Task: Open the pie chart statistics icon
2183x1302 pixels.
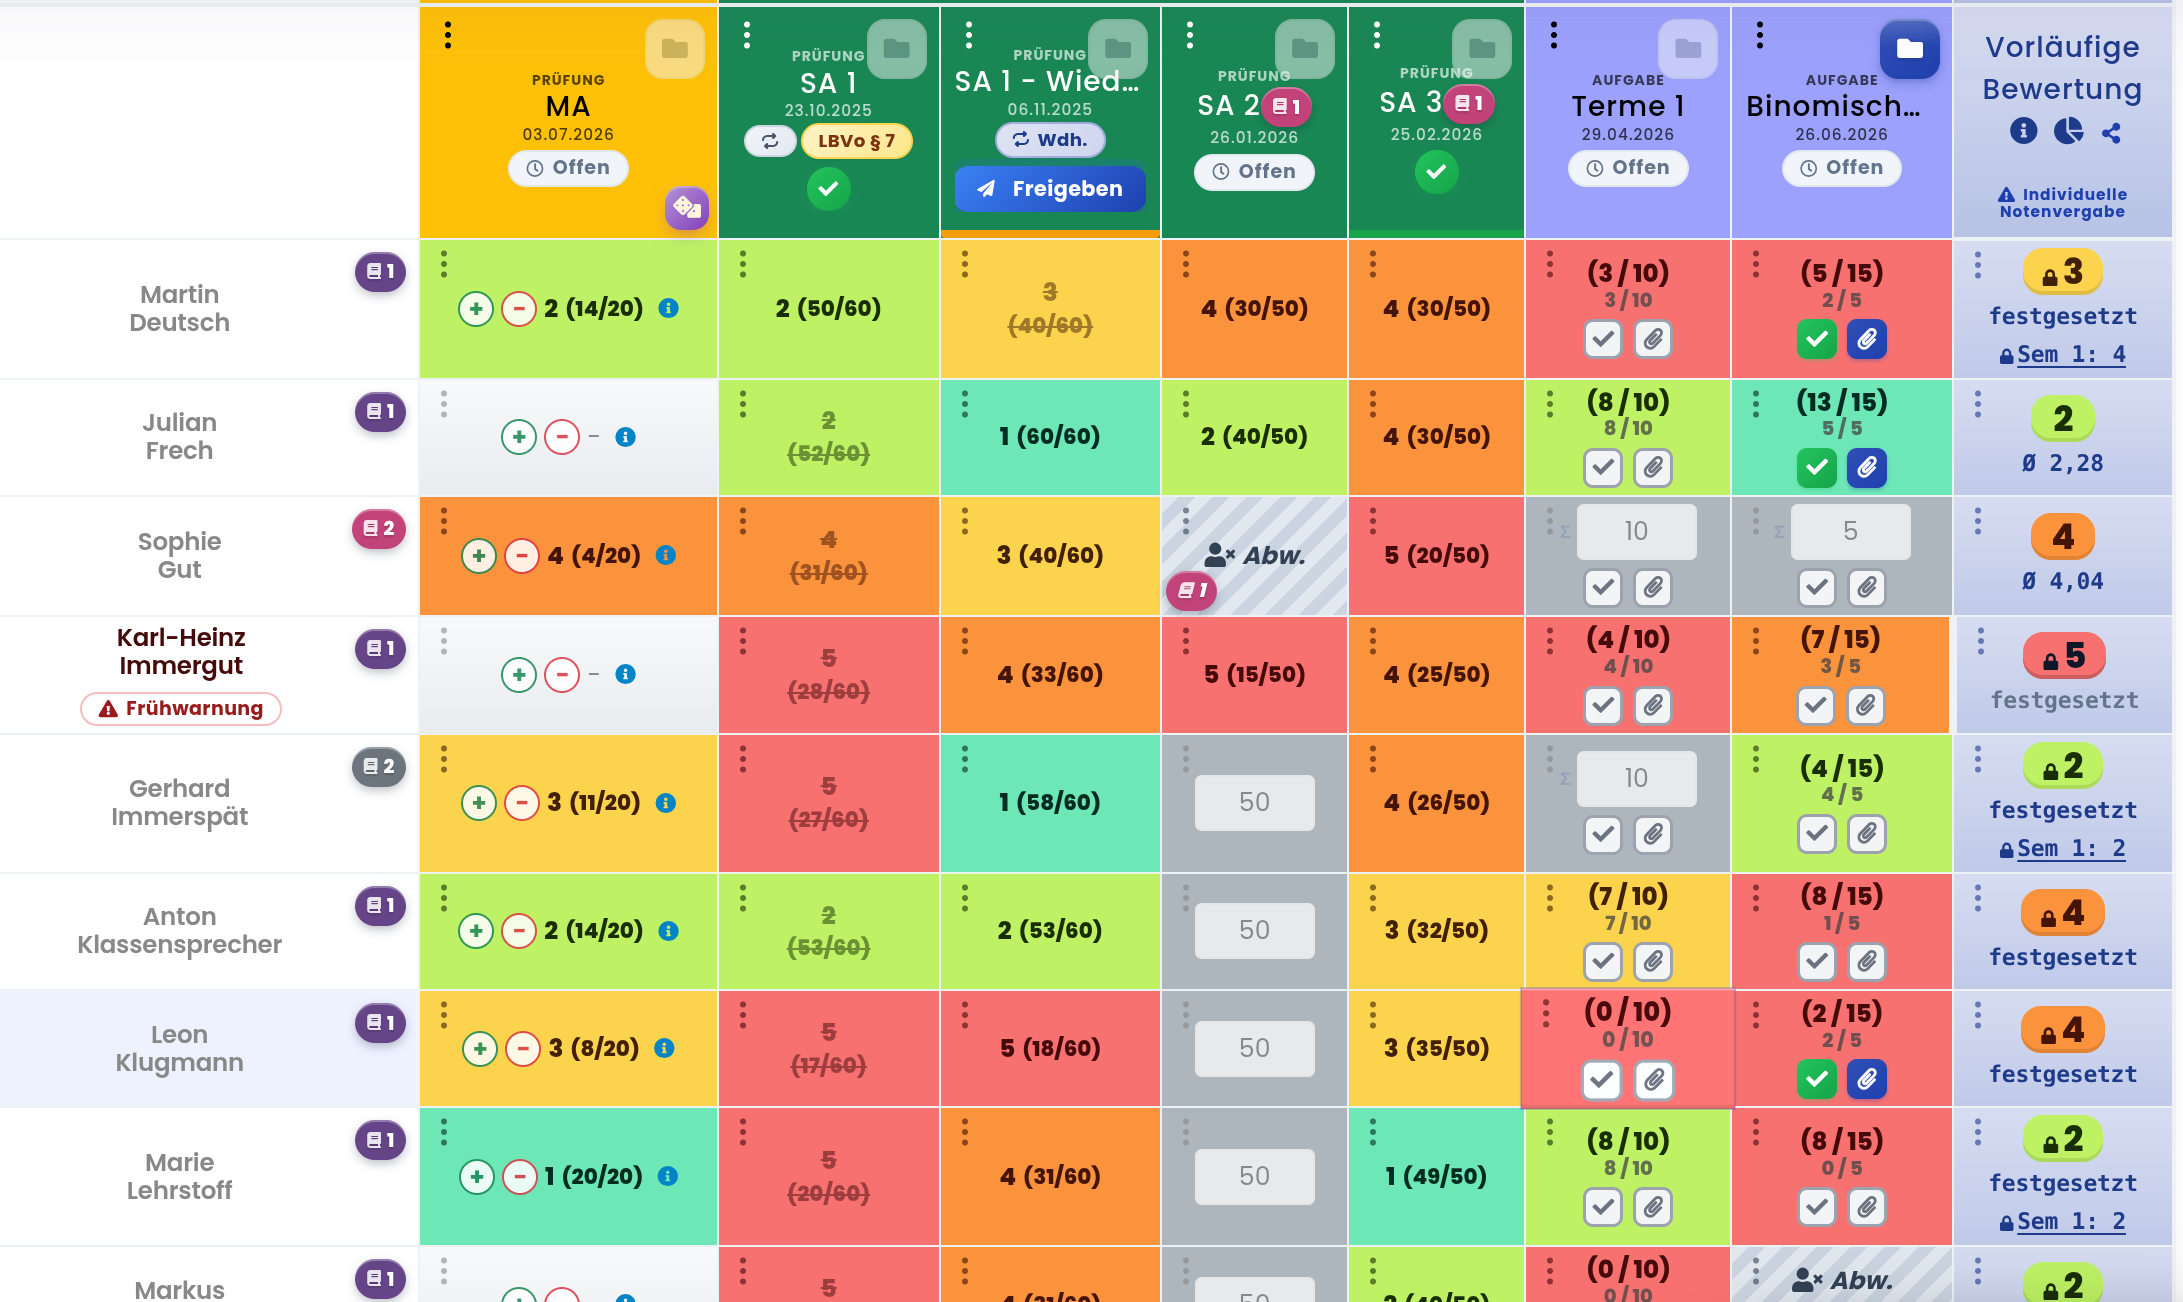Action: point(2068,132)
